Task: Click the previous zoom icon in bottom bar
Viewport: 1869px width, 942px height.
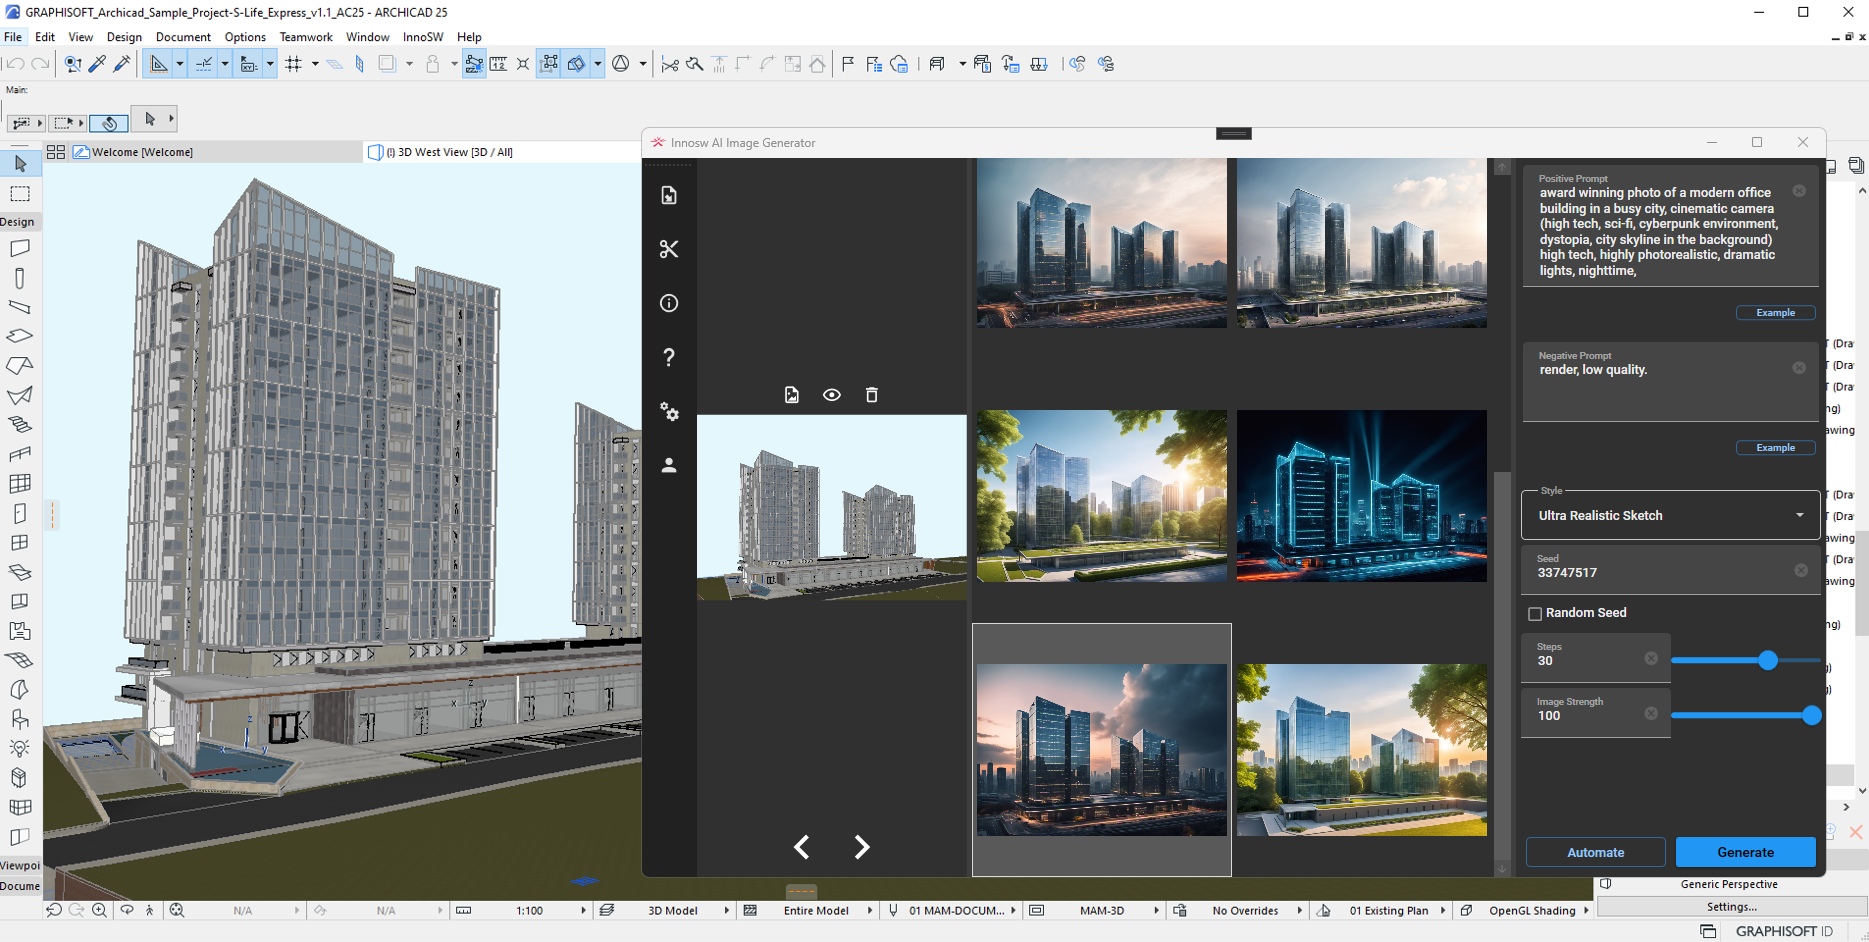Action: click(x=54, y=910)
